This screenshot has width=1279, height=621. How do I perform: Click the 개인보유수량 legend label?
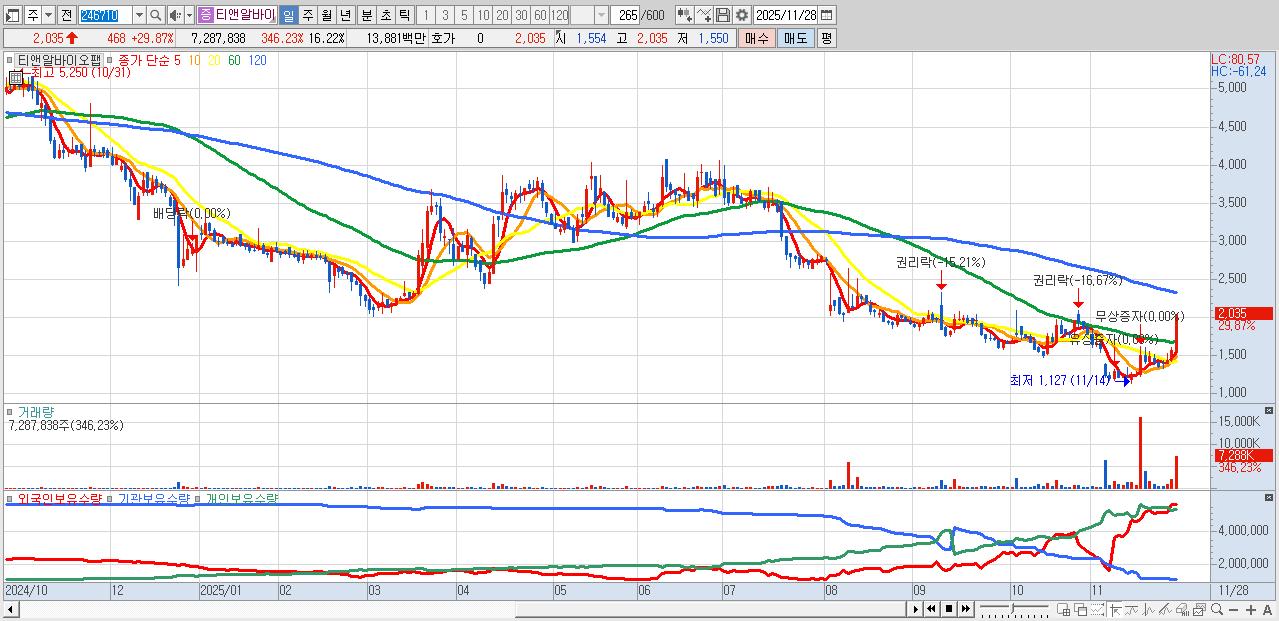coord(241,498)
